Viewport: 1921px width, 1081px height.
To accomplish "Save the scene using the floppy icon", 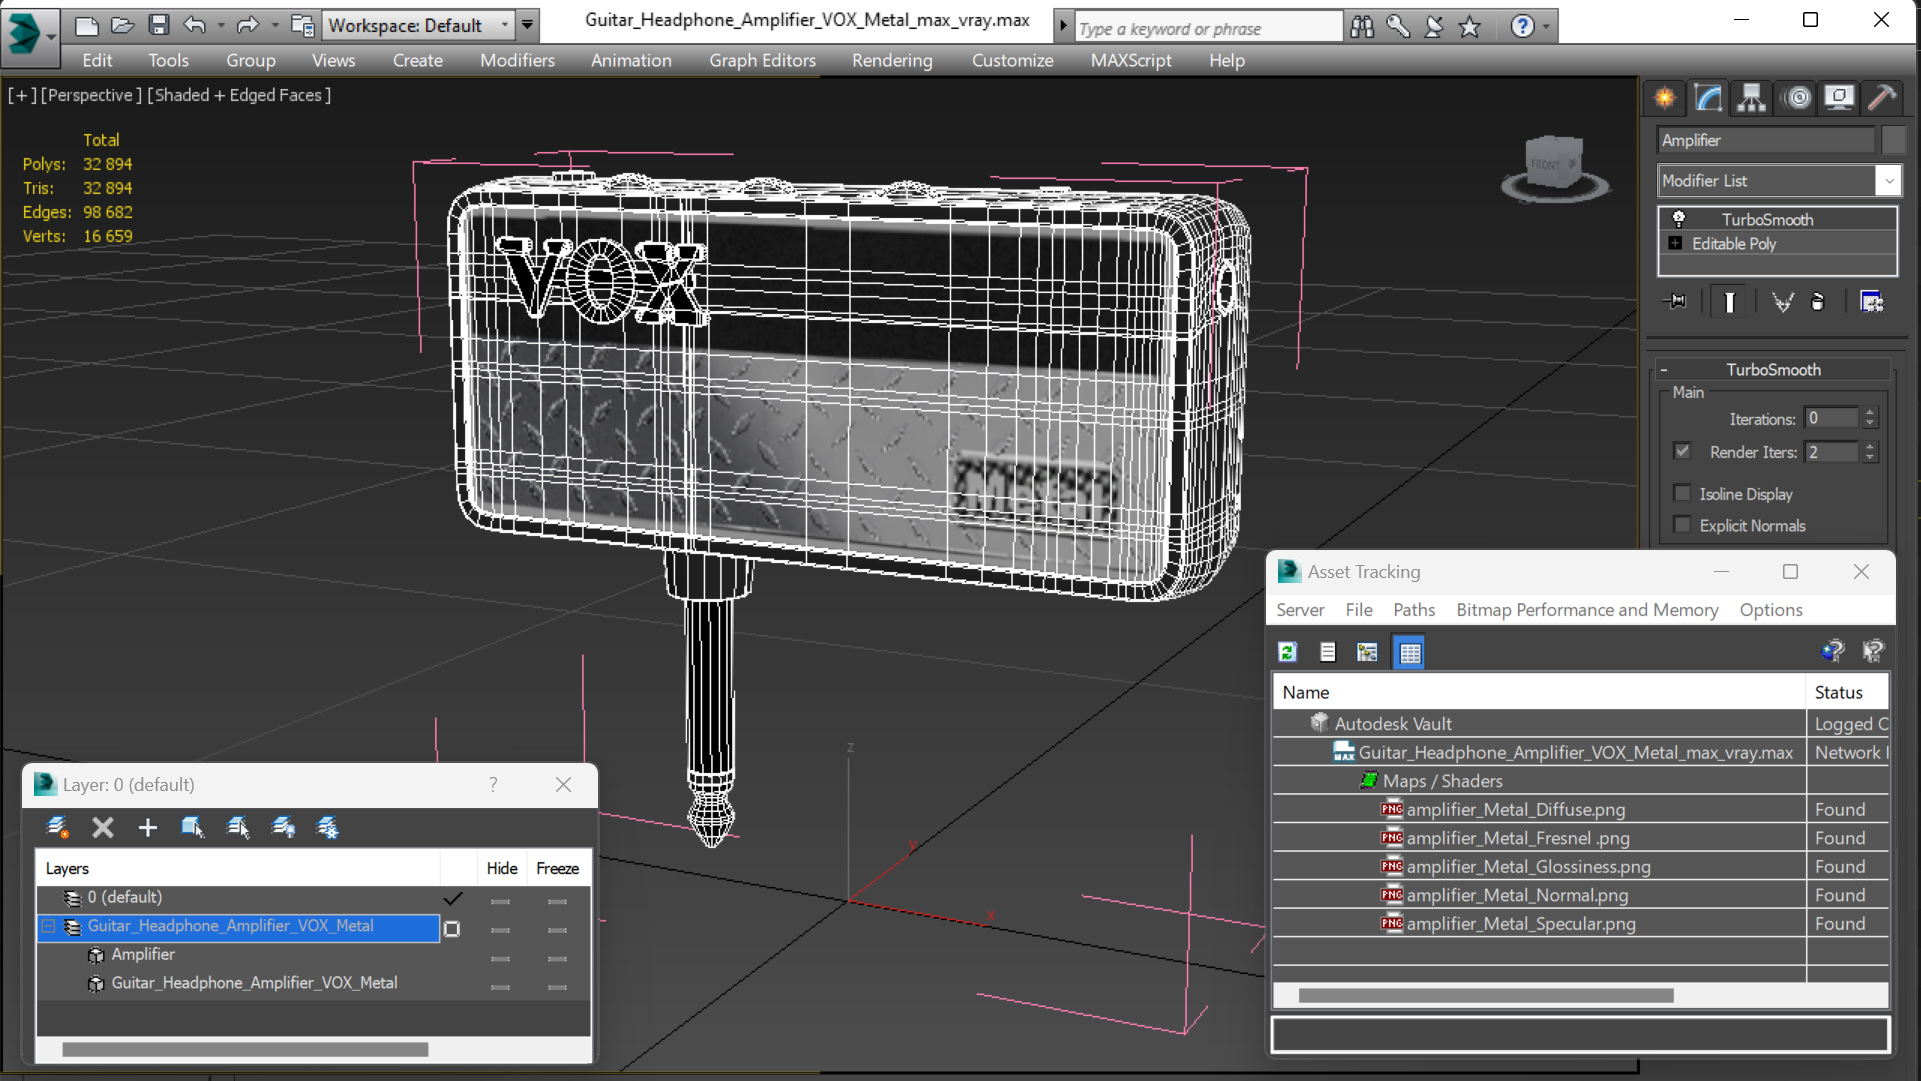I will pos(158,25).
